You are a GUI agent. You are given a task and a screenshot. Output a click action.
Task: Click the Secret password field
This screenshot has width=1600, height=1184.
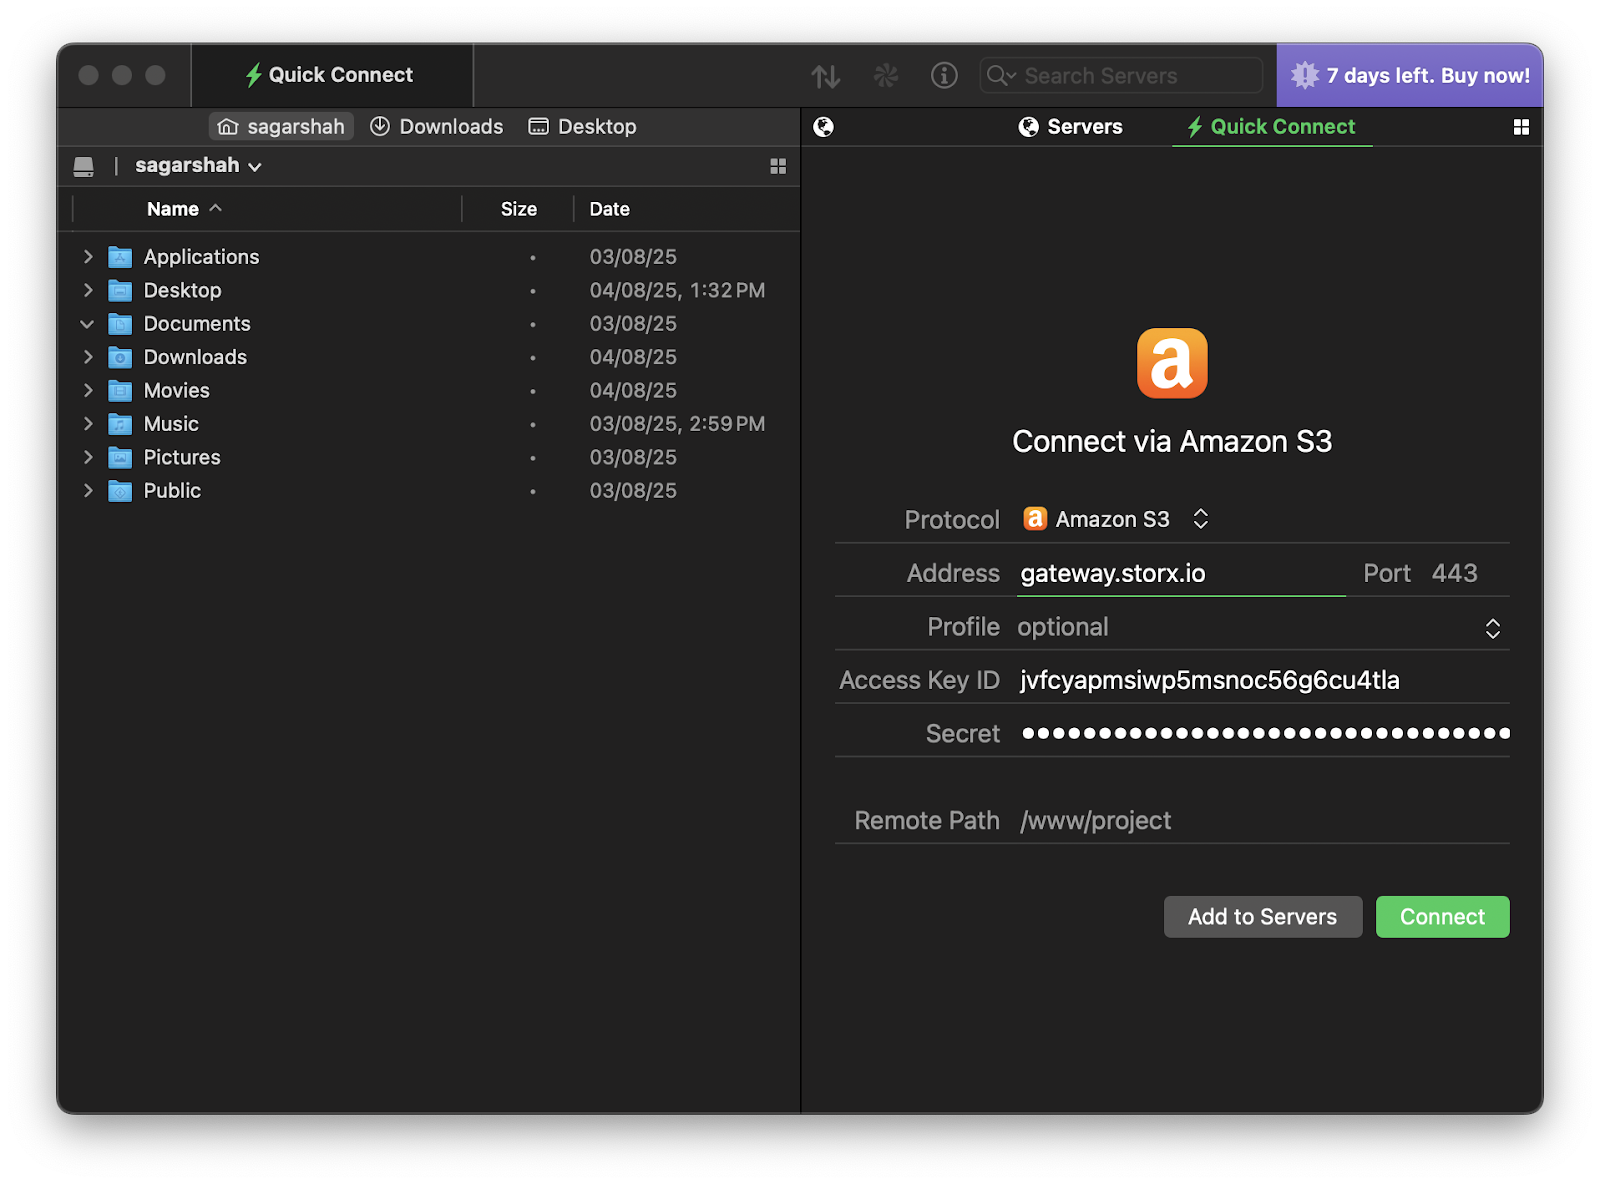pos(1263,733)
